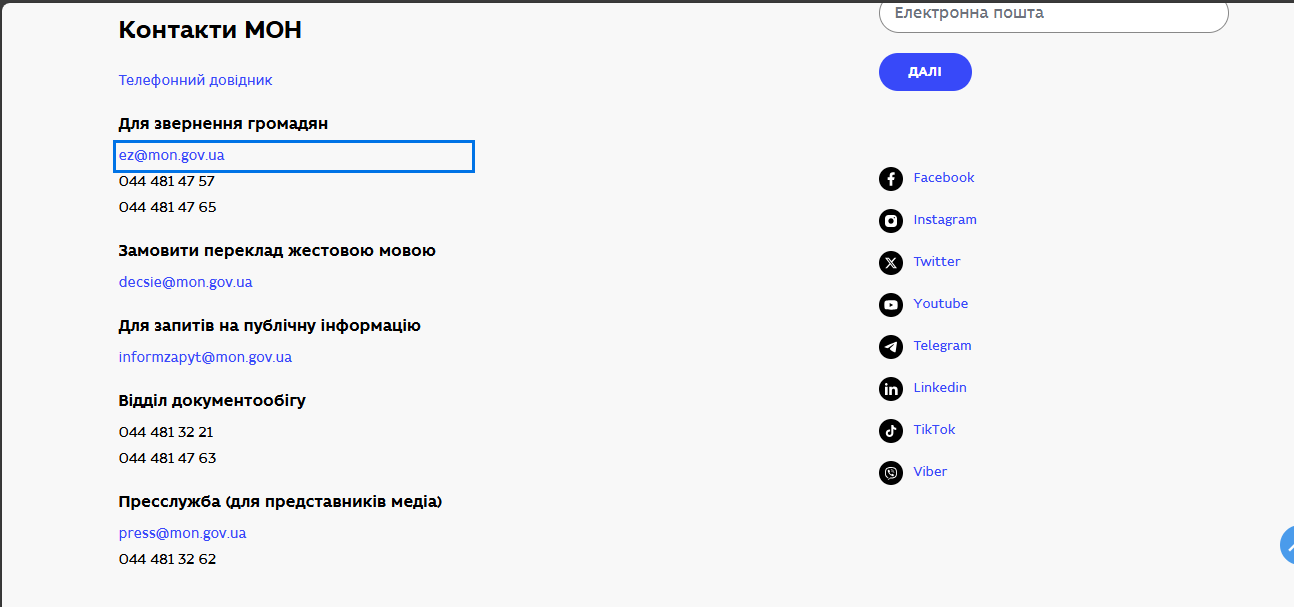The width and height of the screenshot is (1294, 607).
Task: Open the Телефонний довідник link
Action: (195, 80)
